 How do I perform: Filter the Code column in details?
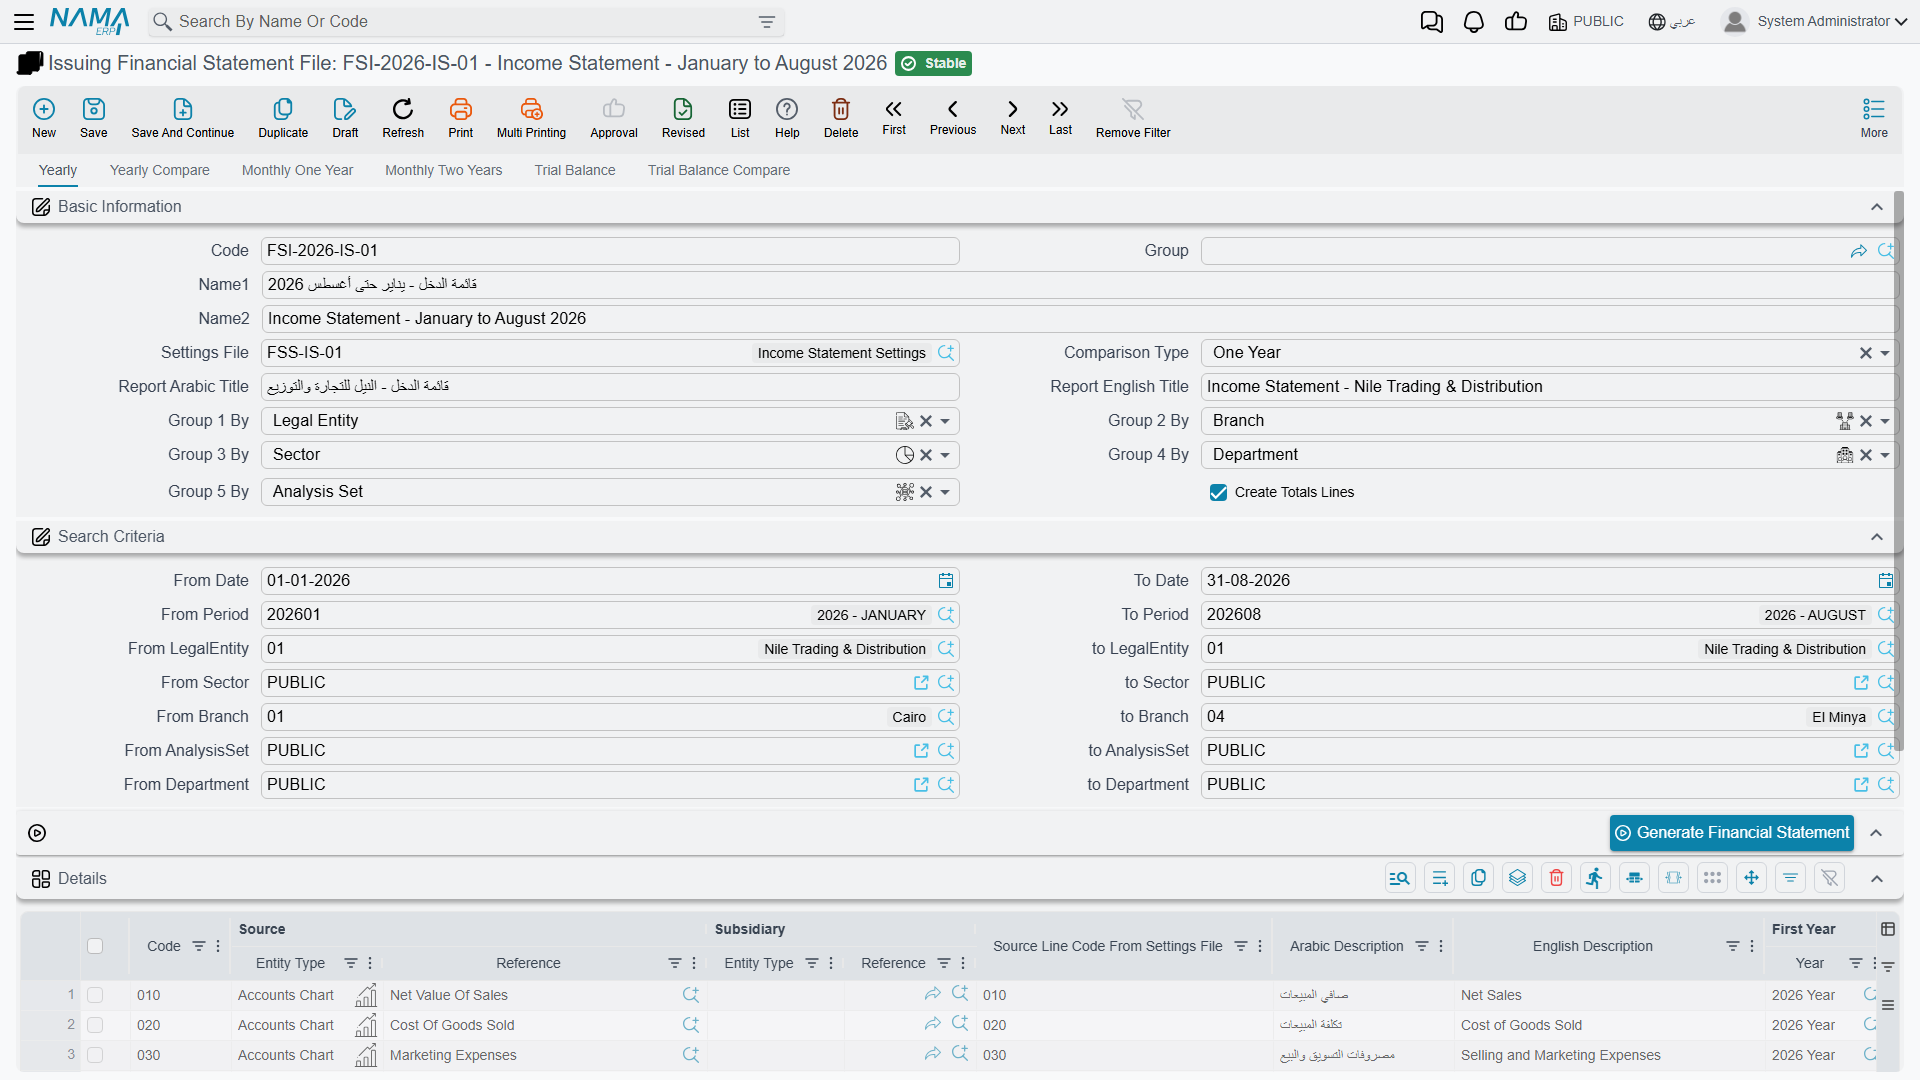pyautogui.click(x=199, y=946)
